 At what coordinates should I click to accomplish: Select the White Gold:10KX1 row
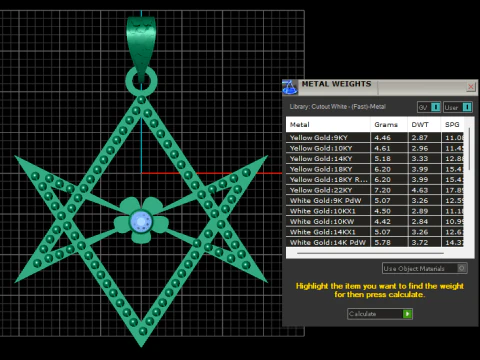pos(375,211)
